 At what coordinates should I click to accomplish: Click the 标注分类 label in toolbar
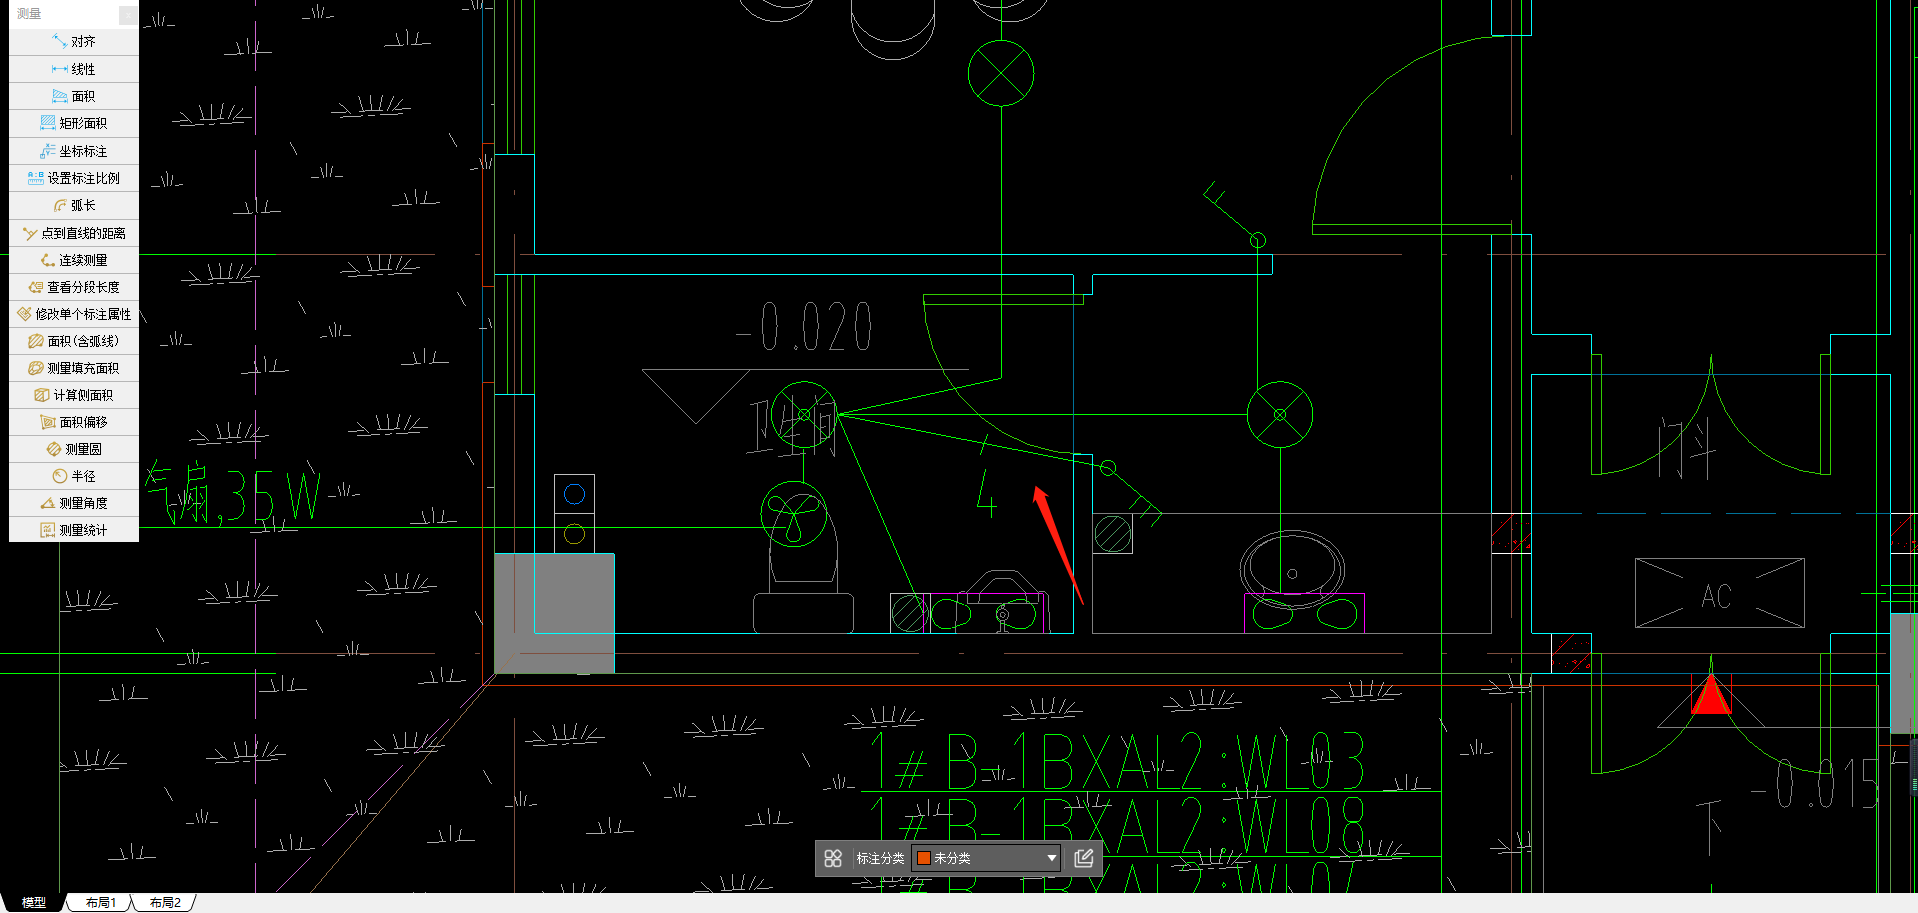[x=880, y=858]
